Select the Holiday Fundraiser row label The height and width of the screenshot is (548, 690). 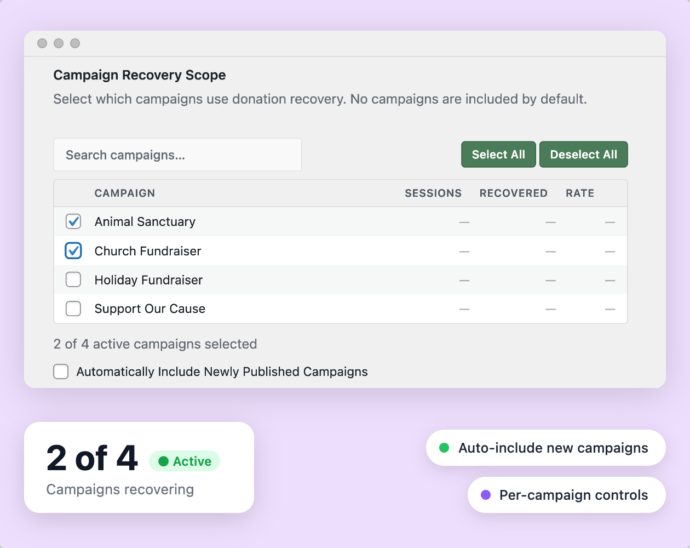point(148,280)
